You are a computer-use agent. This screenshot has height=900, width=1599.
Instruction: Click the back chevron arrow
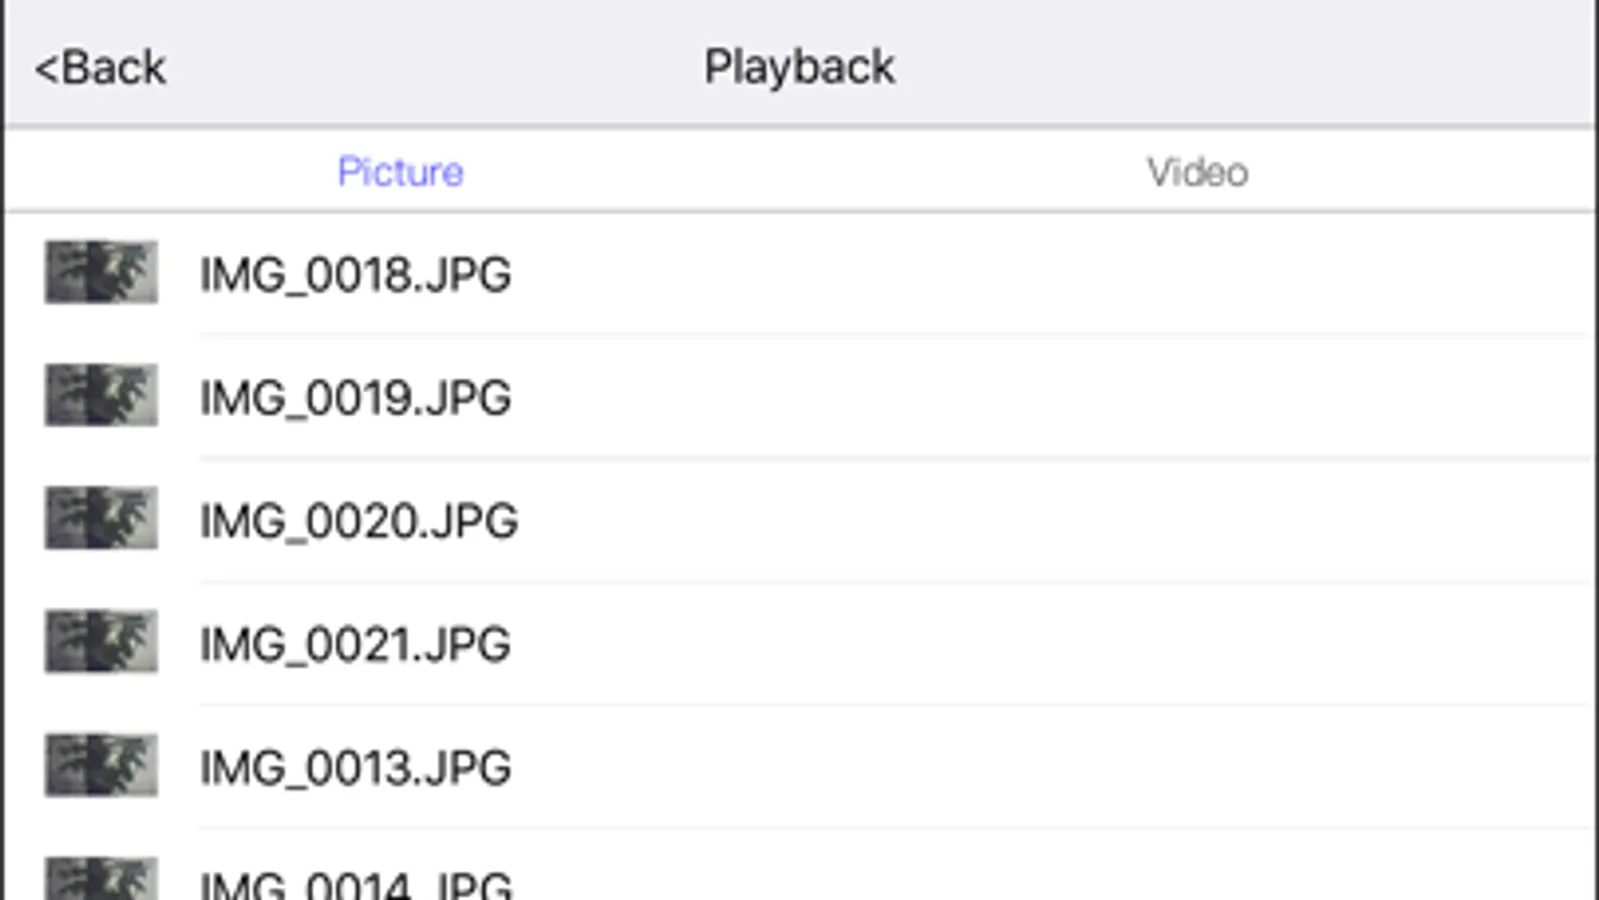pyautogui.click(x=46, y=69)
